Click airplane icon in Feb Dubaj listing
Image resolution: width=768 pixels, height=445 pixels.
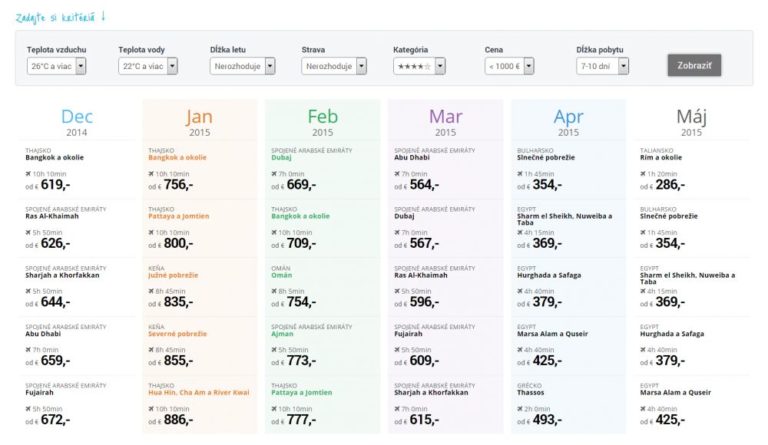(274, 173)
